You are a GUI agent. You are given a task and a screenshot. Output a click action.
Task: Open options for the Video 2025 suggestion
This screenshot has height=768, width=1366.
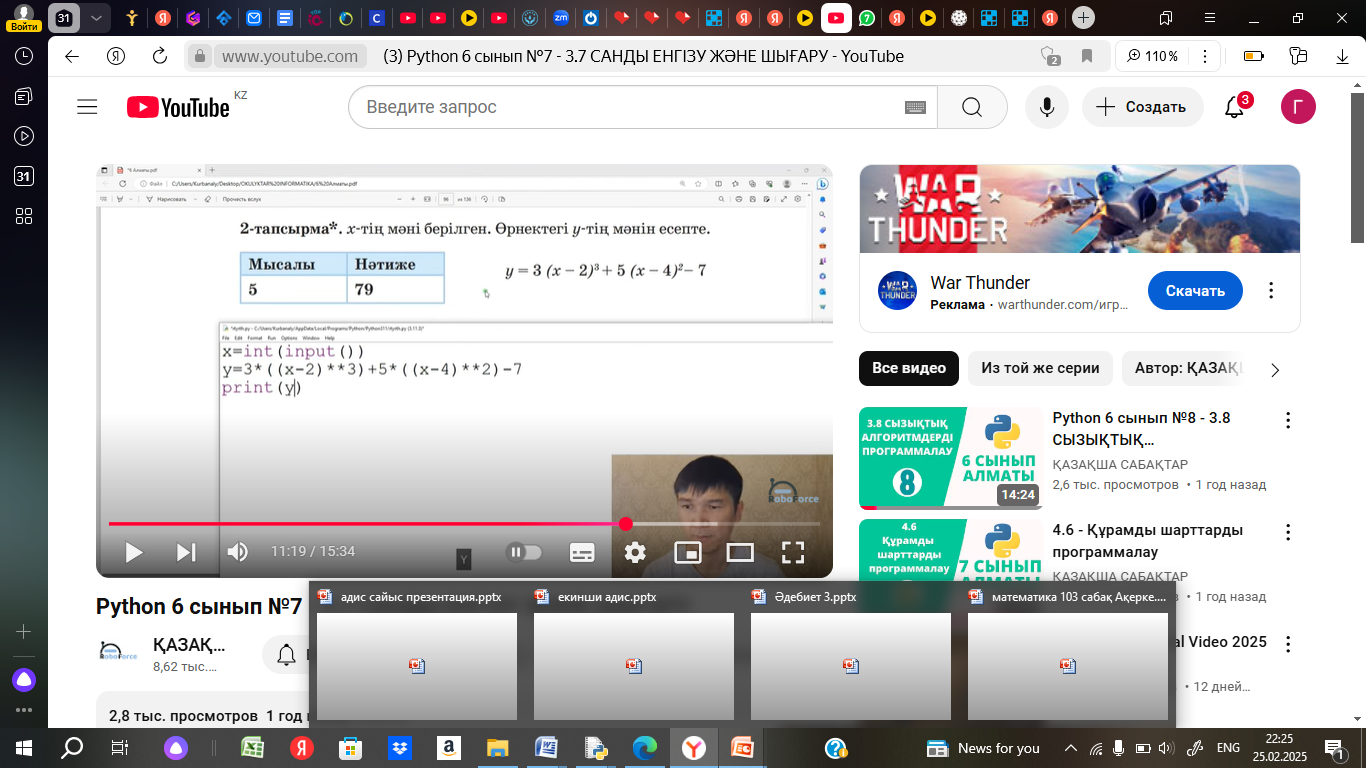click(1288, 644)
